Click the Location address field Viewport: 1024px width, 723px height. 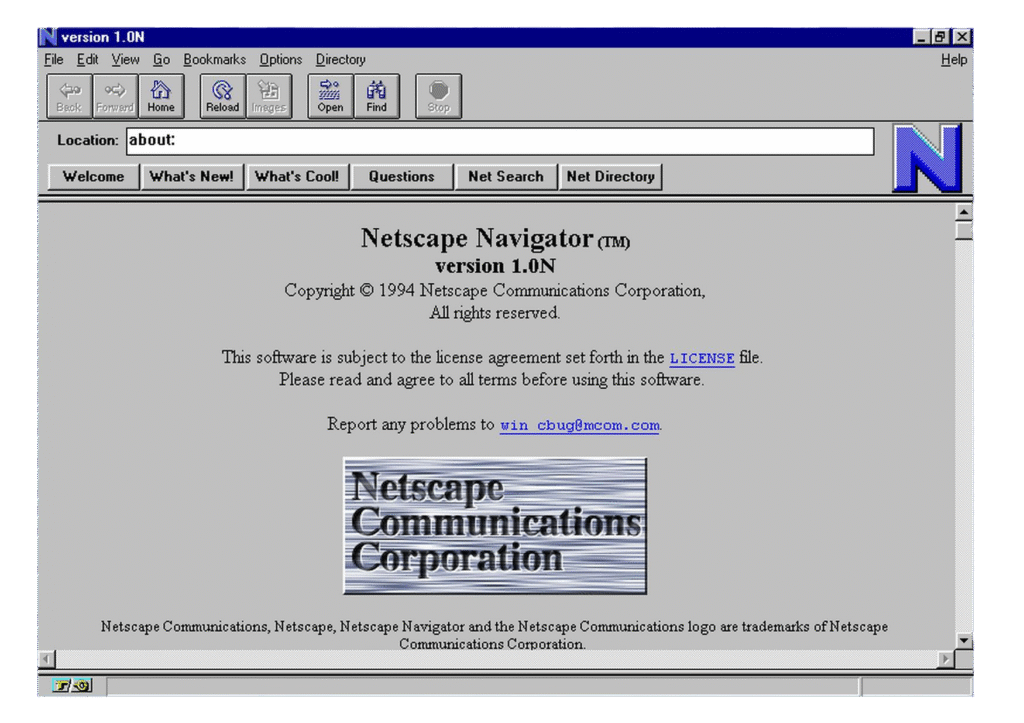500,141
